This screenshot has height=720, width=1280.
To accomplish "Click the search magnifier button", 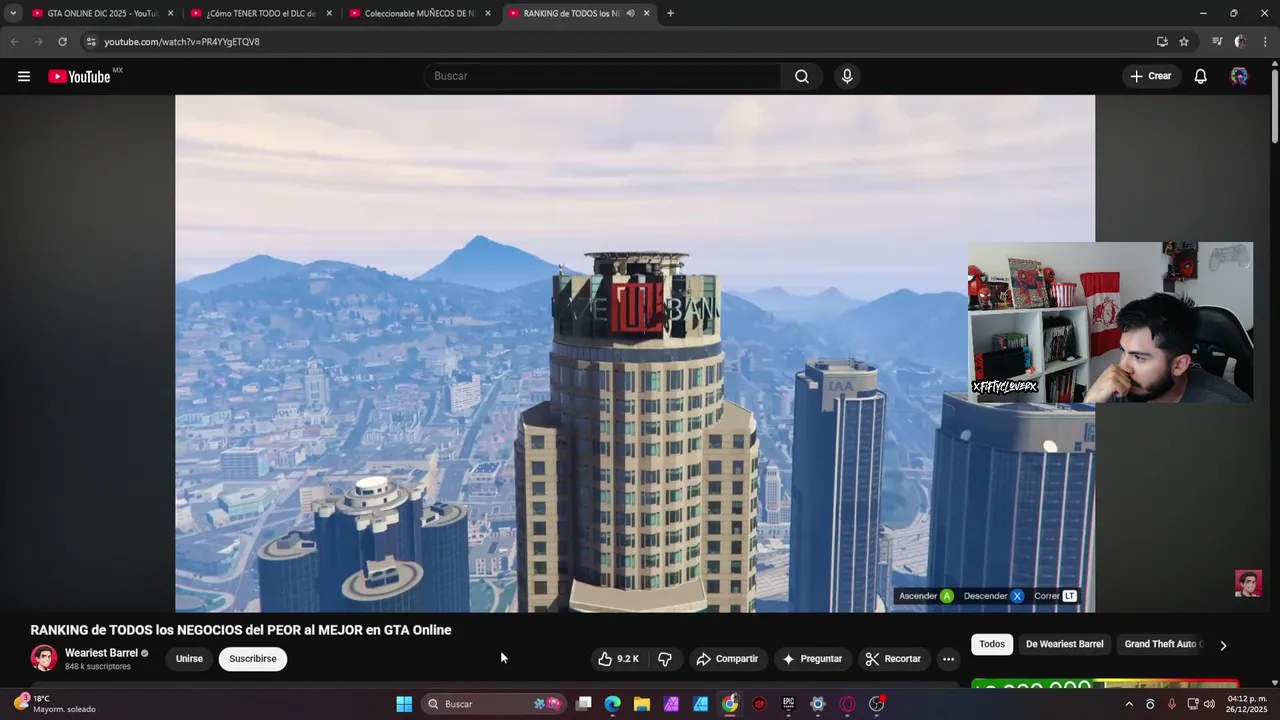I will click(x=802, y=76).
